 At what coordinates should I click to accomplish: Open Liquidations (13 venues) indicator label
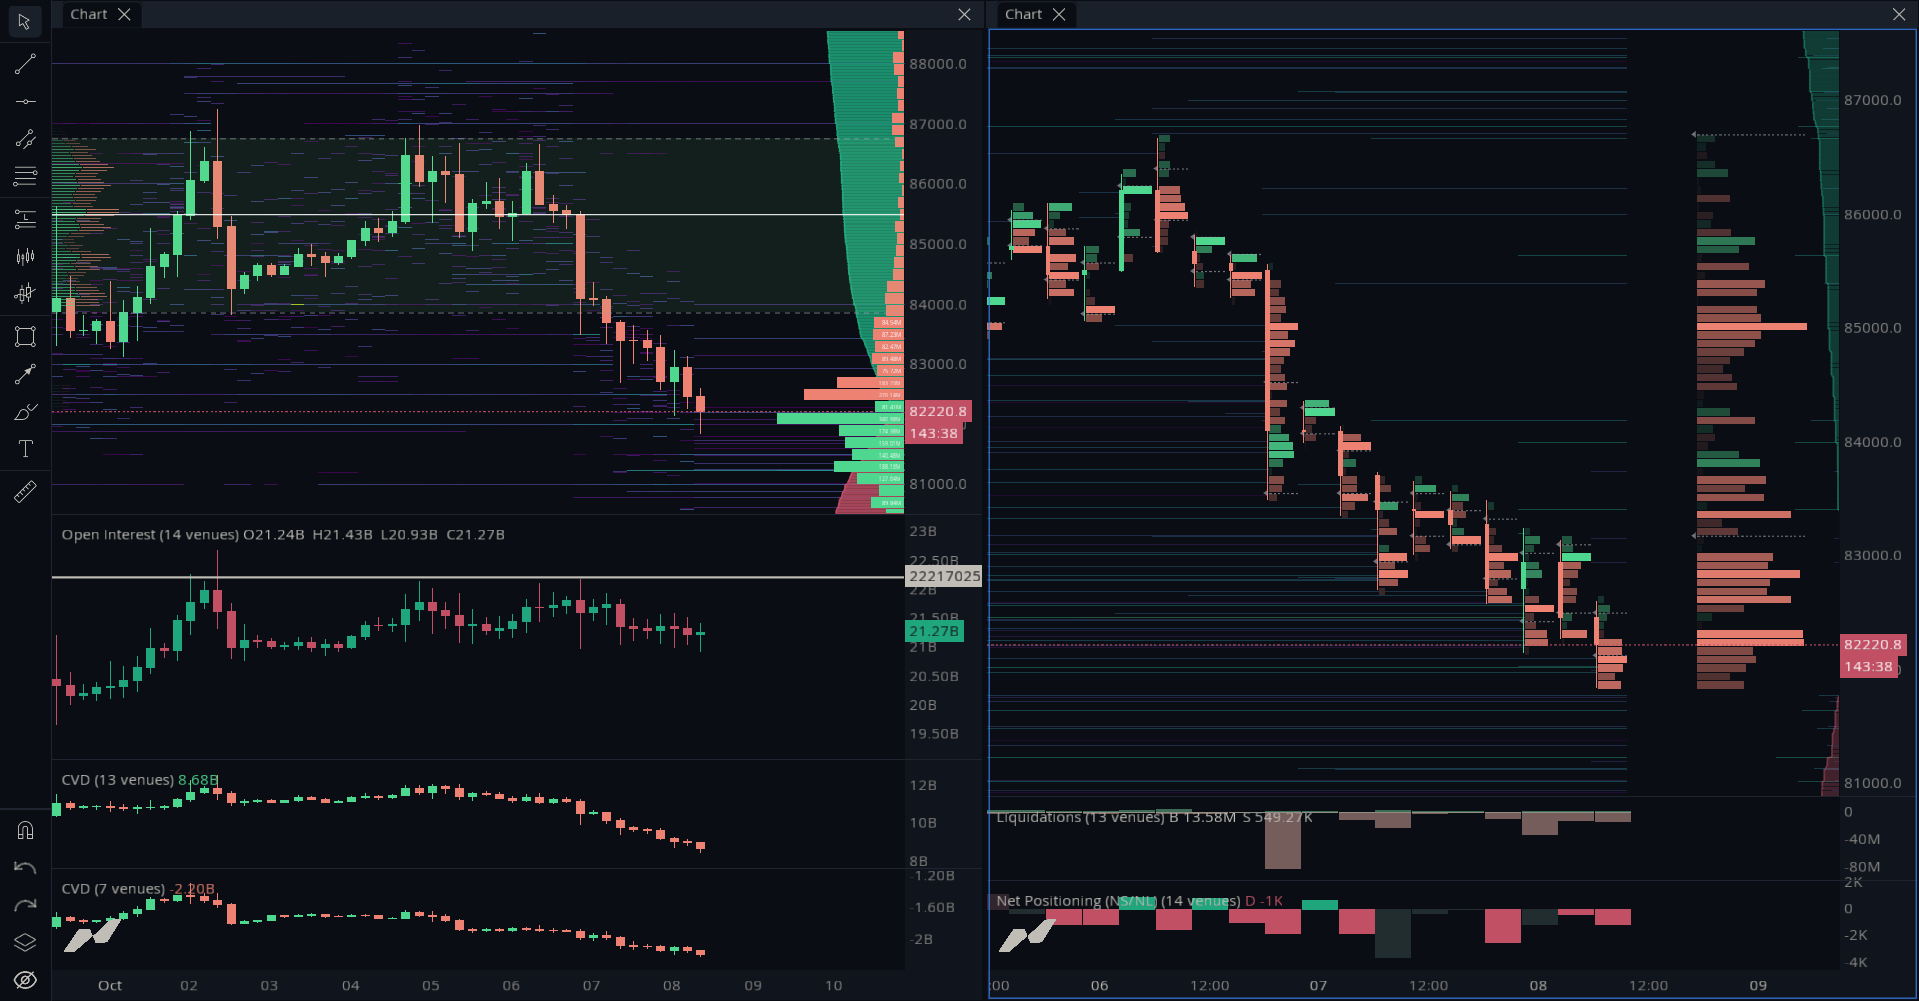[x=1080, y=818]
